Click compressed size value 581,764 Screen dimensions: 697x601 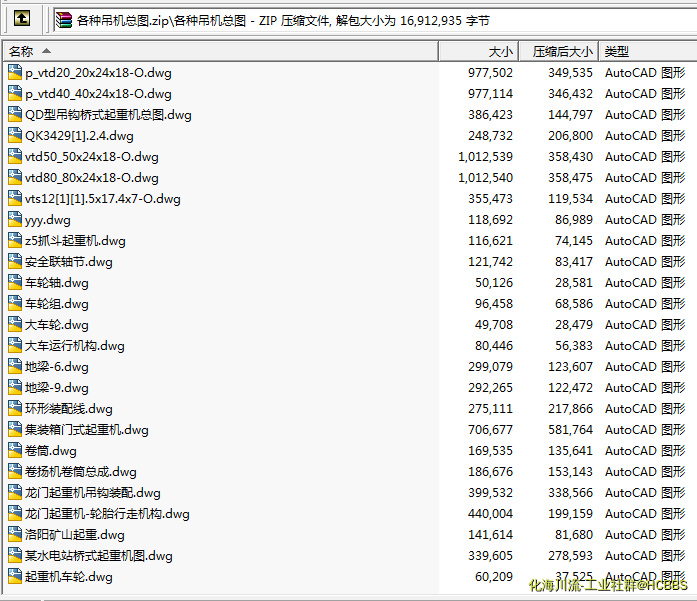coord(570,430)
